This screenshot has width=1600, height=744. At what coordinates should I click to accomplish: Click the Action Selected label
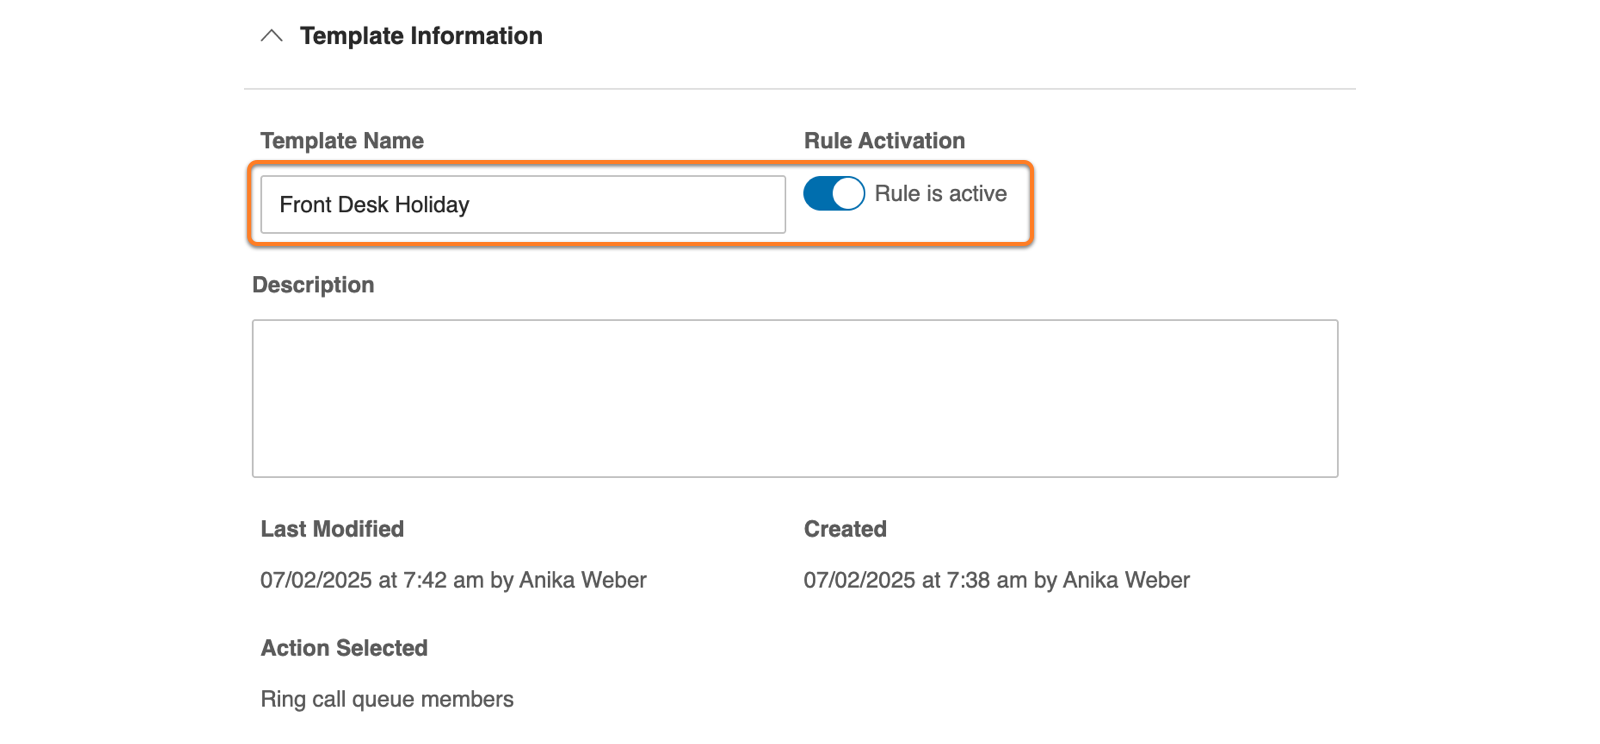[x=344, y=648]
